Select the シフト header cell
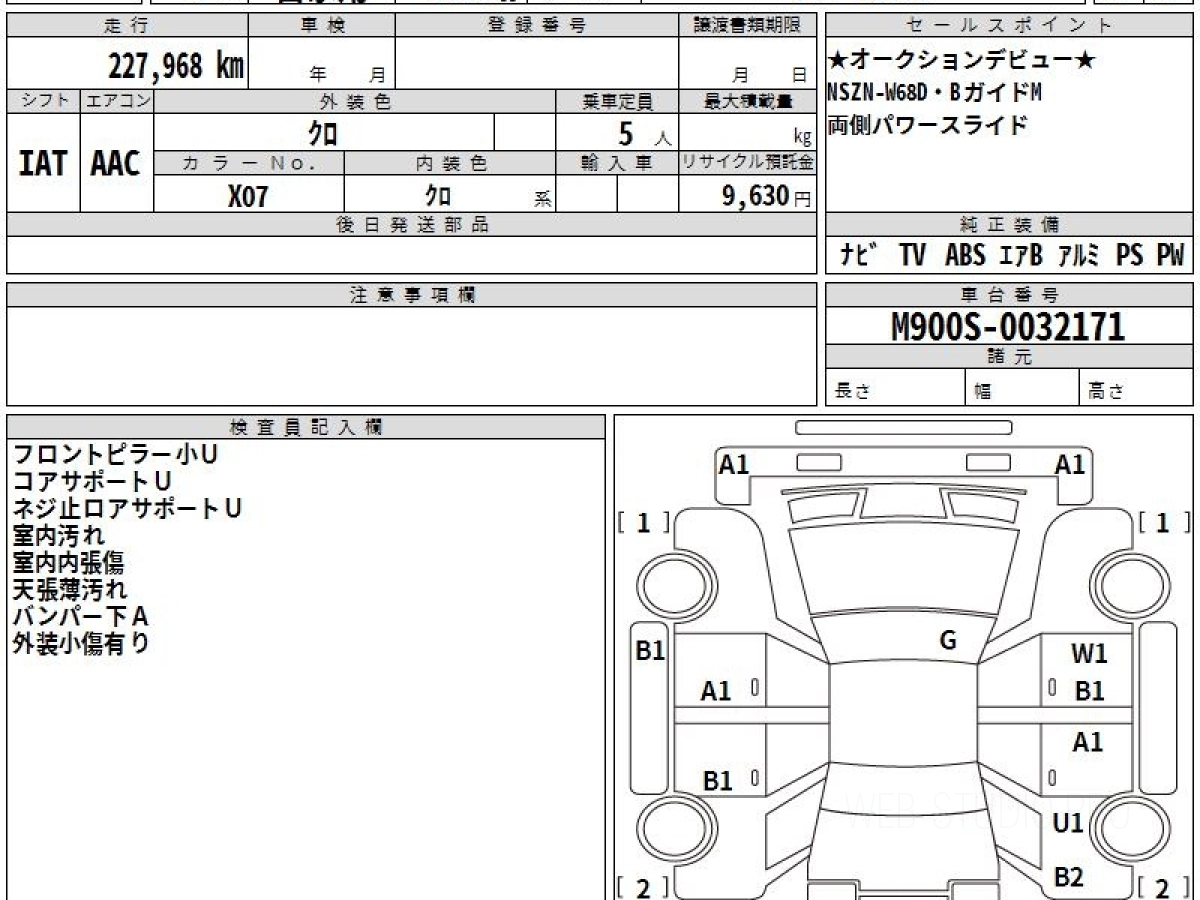The height and width of the screenshot is (900, 1200). (43, 101)
